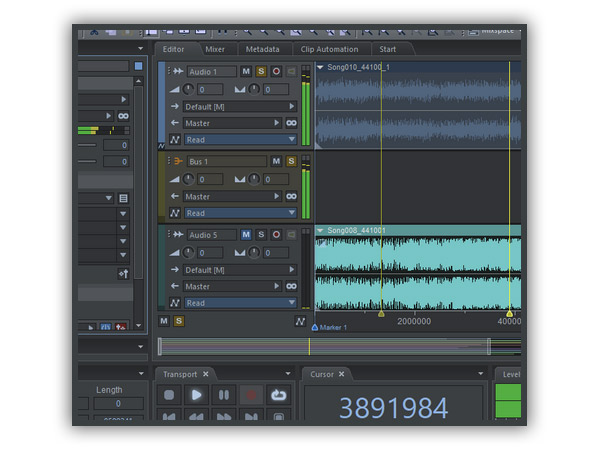Close the Transport panel tab
600x450 pixels.
(206, 374)
